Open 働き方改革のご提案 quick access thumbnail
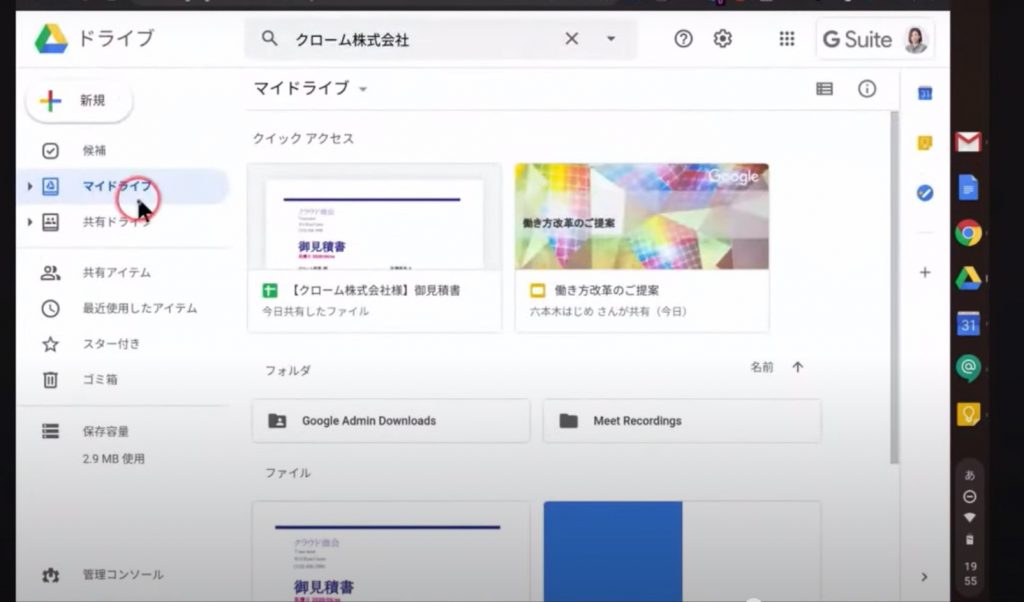 (x=641, y=216)
